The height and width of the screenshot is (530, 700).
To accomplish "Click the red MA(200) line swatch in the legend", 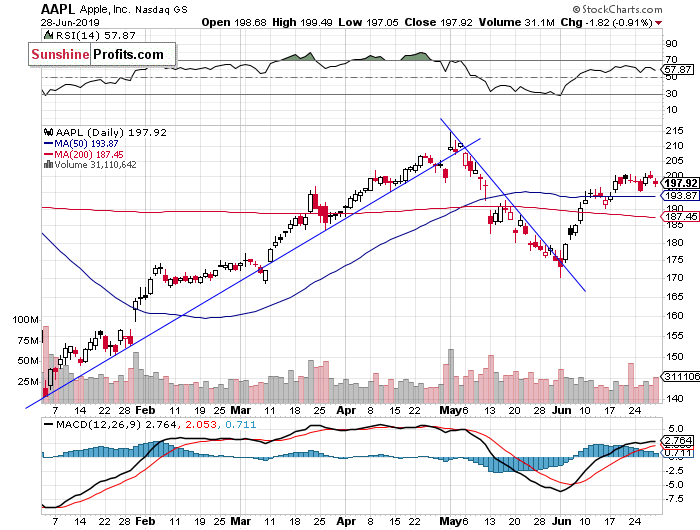I will click(49, 154).
